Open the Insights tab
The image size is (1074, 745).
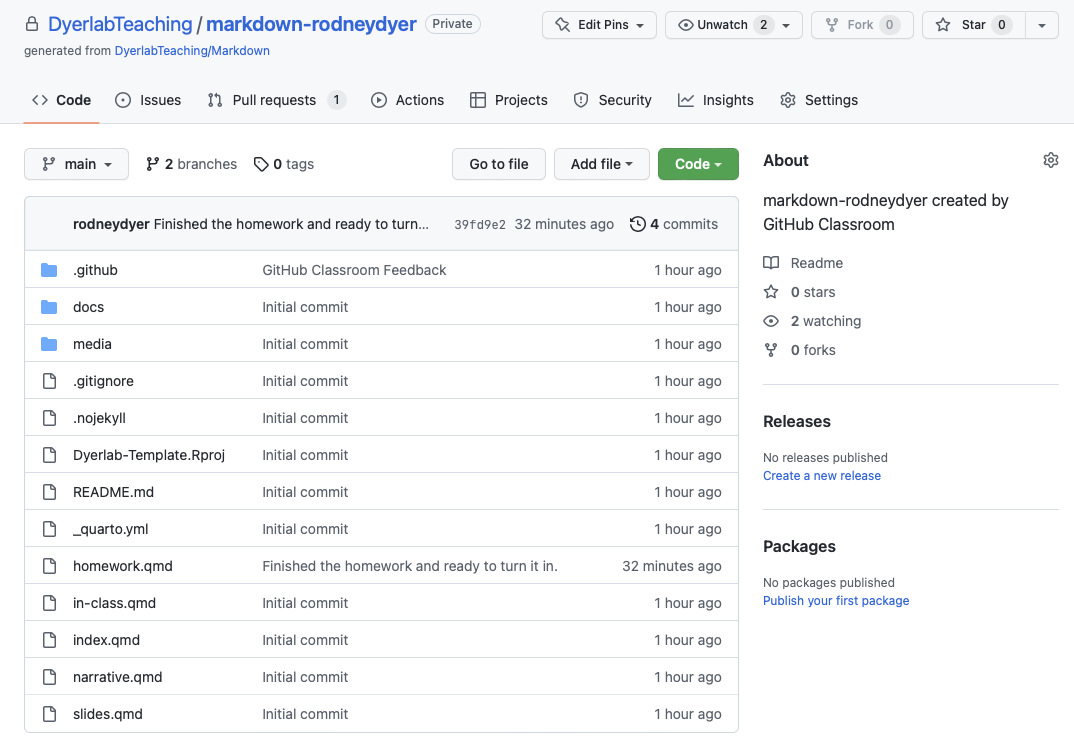pyautogui.click(x=716, y=100)
